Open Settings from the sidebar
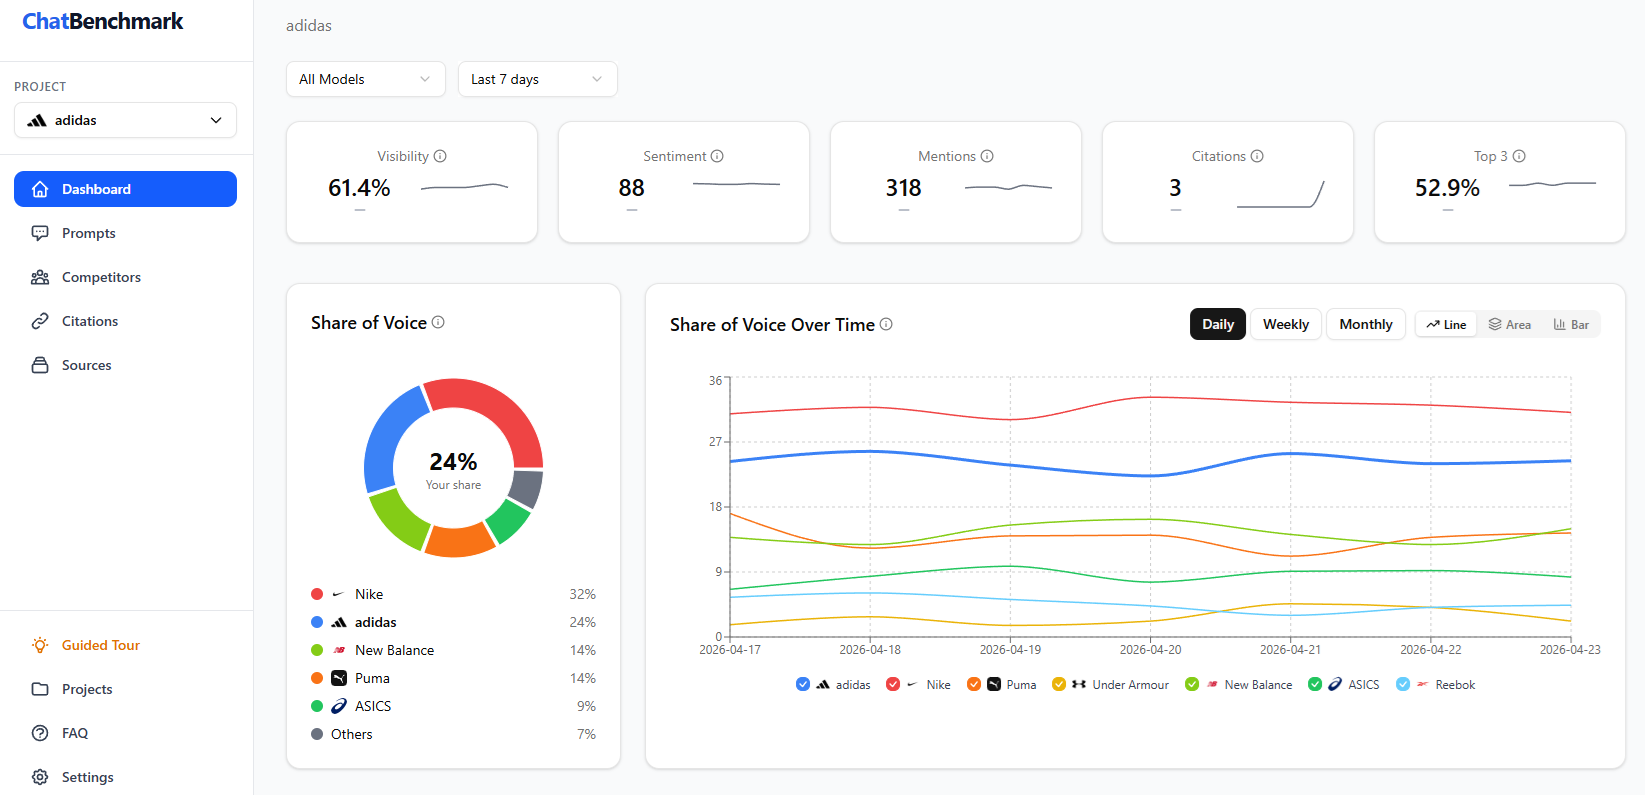This screenshot has width=1645, height=799. (125, 777)
